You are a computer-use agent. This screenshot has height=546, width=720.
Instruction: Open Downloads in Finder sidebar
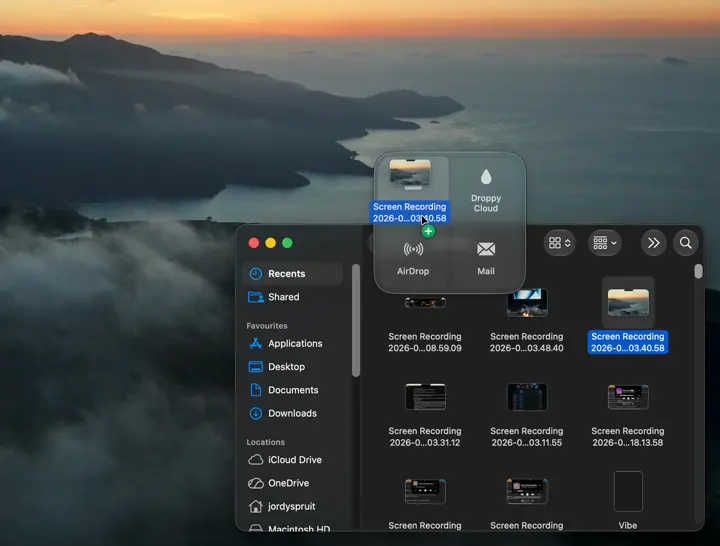click(x=292, y=413)
